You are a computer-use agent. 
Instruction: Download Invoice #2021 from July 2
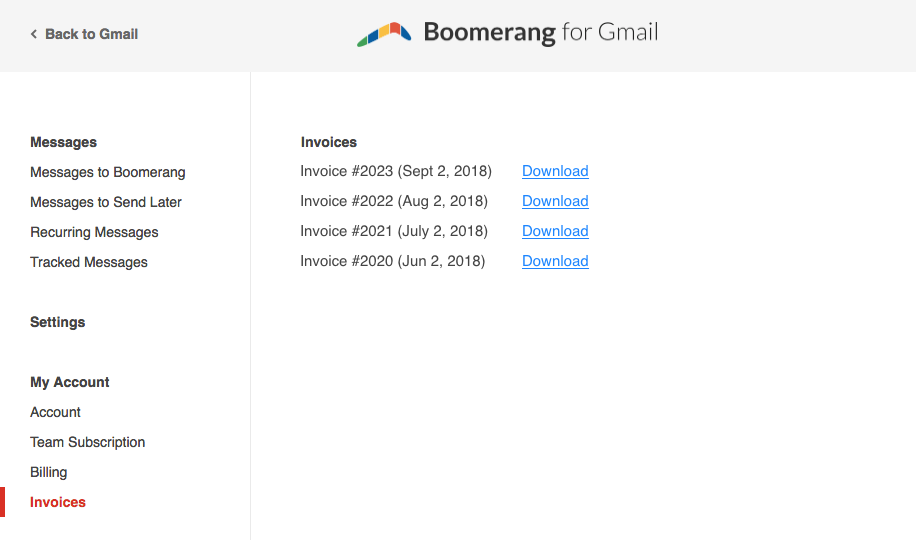click(x=555, y=231)
